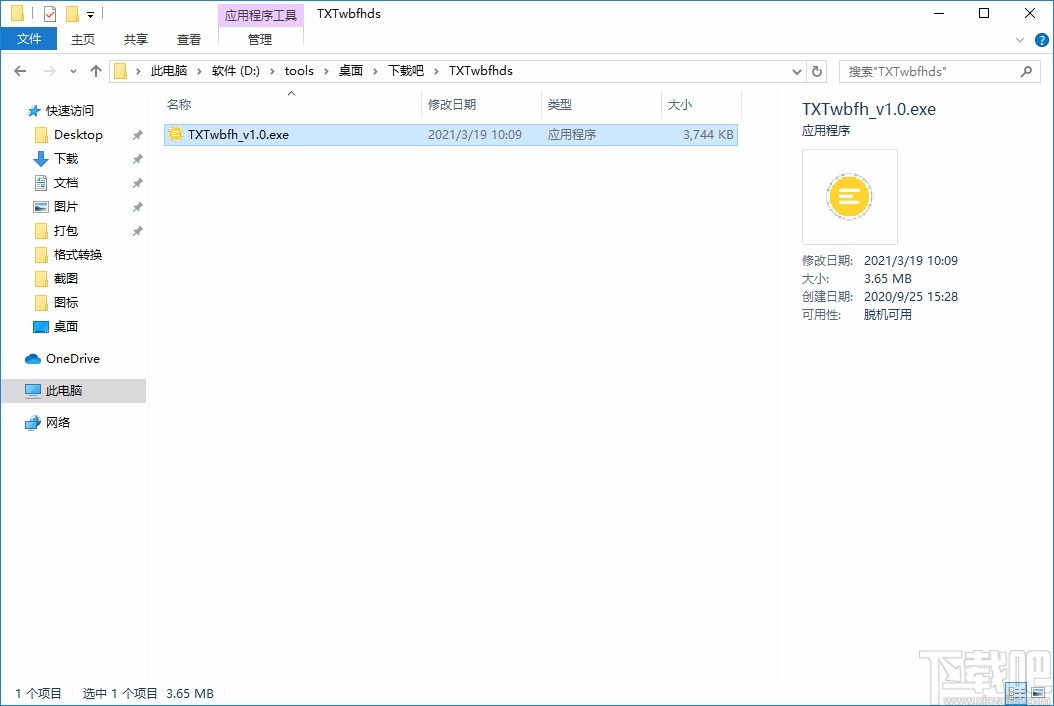The image size is (1054, 706).
Task: Click the help question mark icon
Action: click(x=1041, y=39)
